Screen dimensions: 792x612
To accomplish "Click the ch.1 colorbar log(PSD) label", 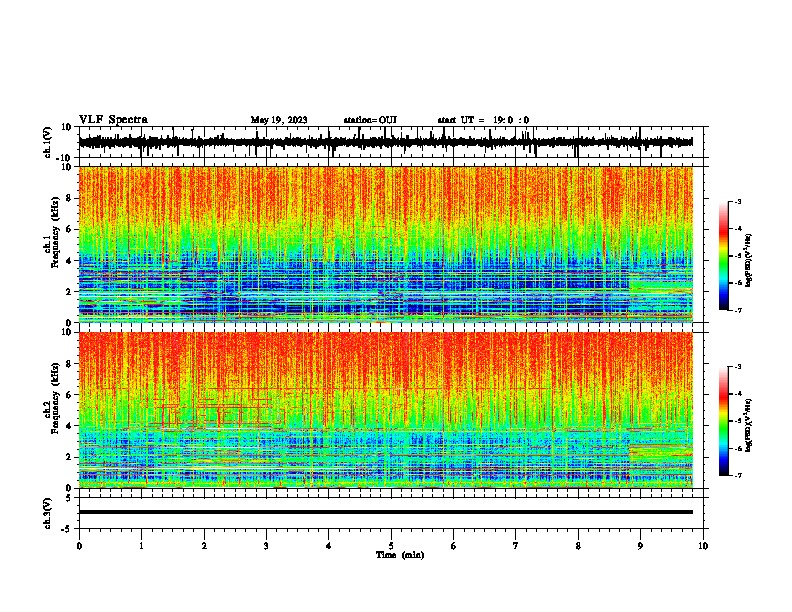I will coord(748,260).
